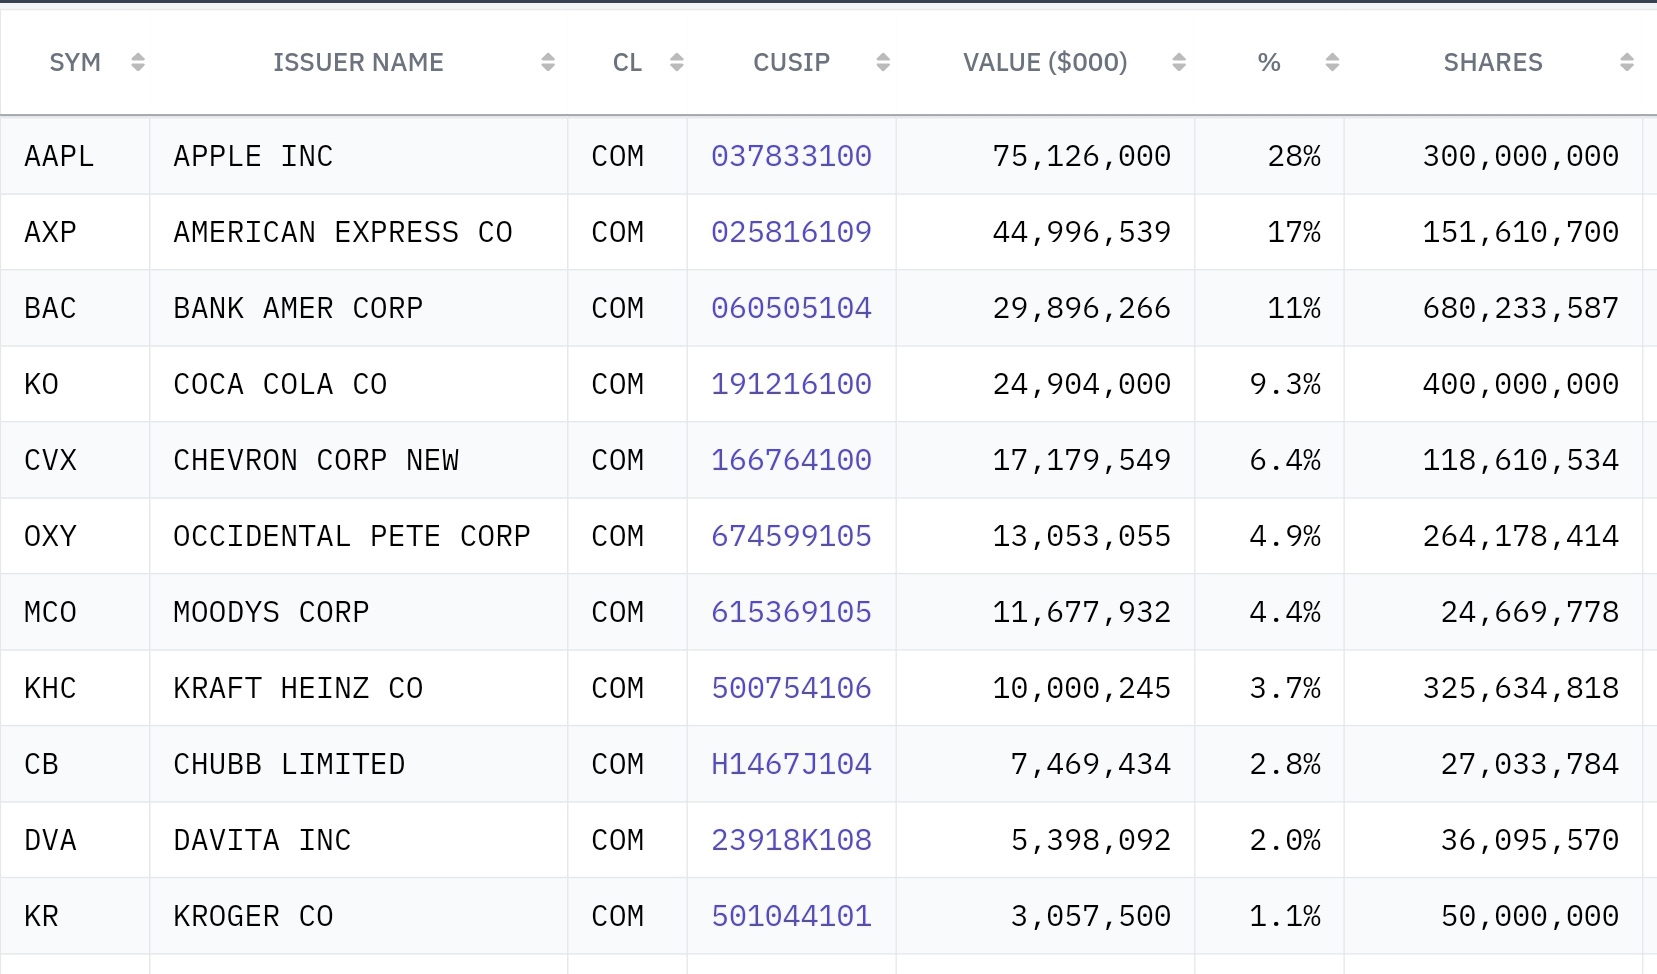Screen dimensions: 1657x974
Task: Select the AAPL symbol cell
Action: [x=75, y=156]
